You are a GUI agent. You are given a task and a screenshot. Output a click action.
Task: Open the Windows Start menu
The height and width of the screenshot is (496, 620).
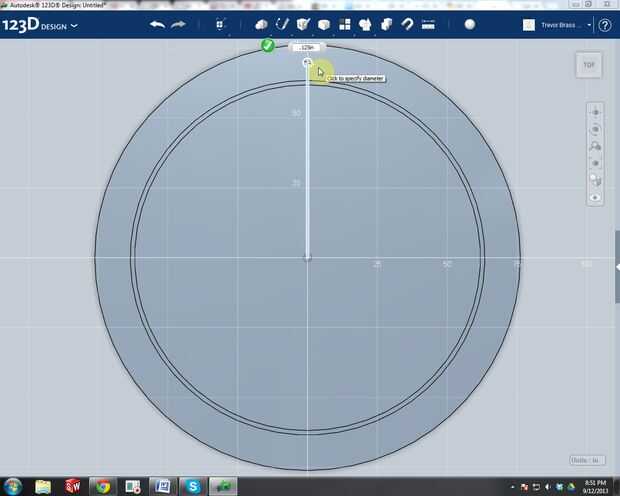pyautogui.click(x=12, y=486)
